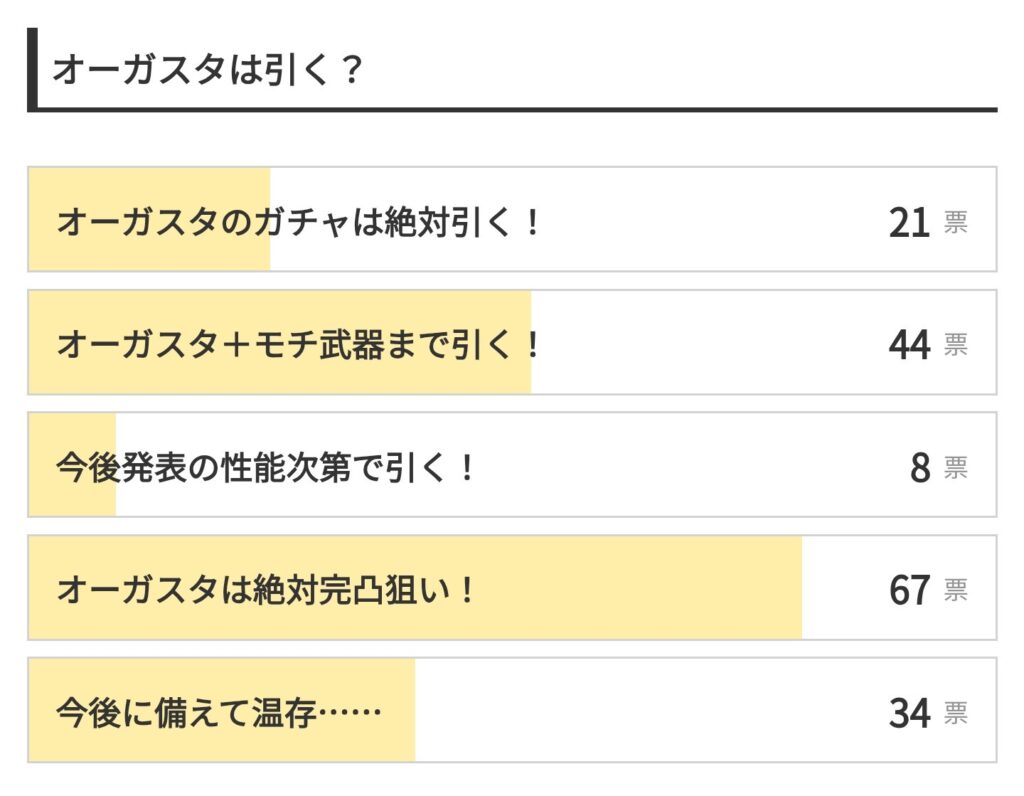Click the 67 票 vote count
1024x796 pixels.
click(928, 590)
